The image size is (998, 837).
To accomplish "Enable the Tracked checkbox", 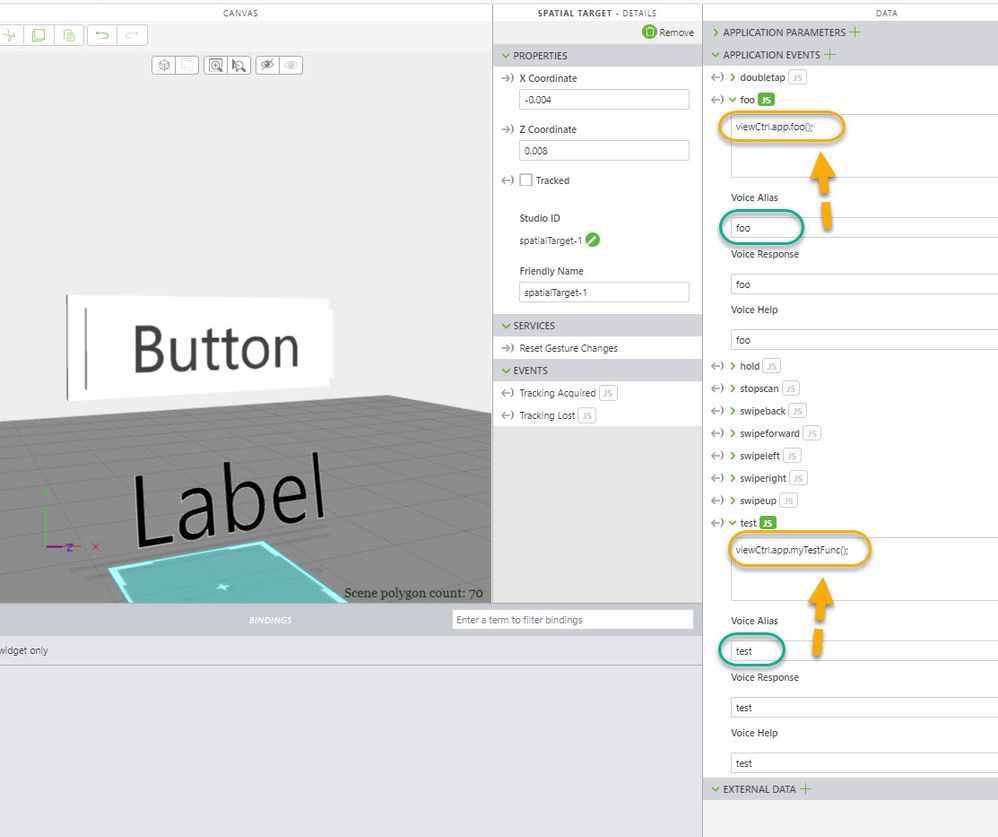I will point(526,180).
